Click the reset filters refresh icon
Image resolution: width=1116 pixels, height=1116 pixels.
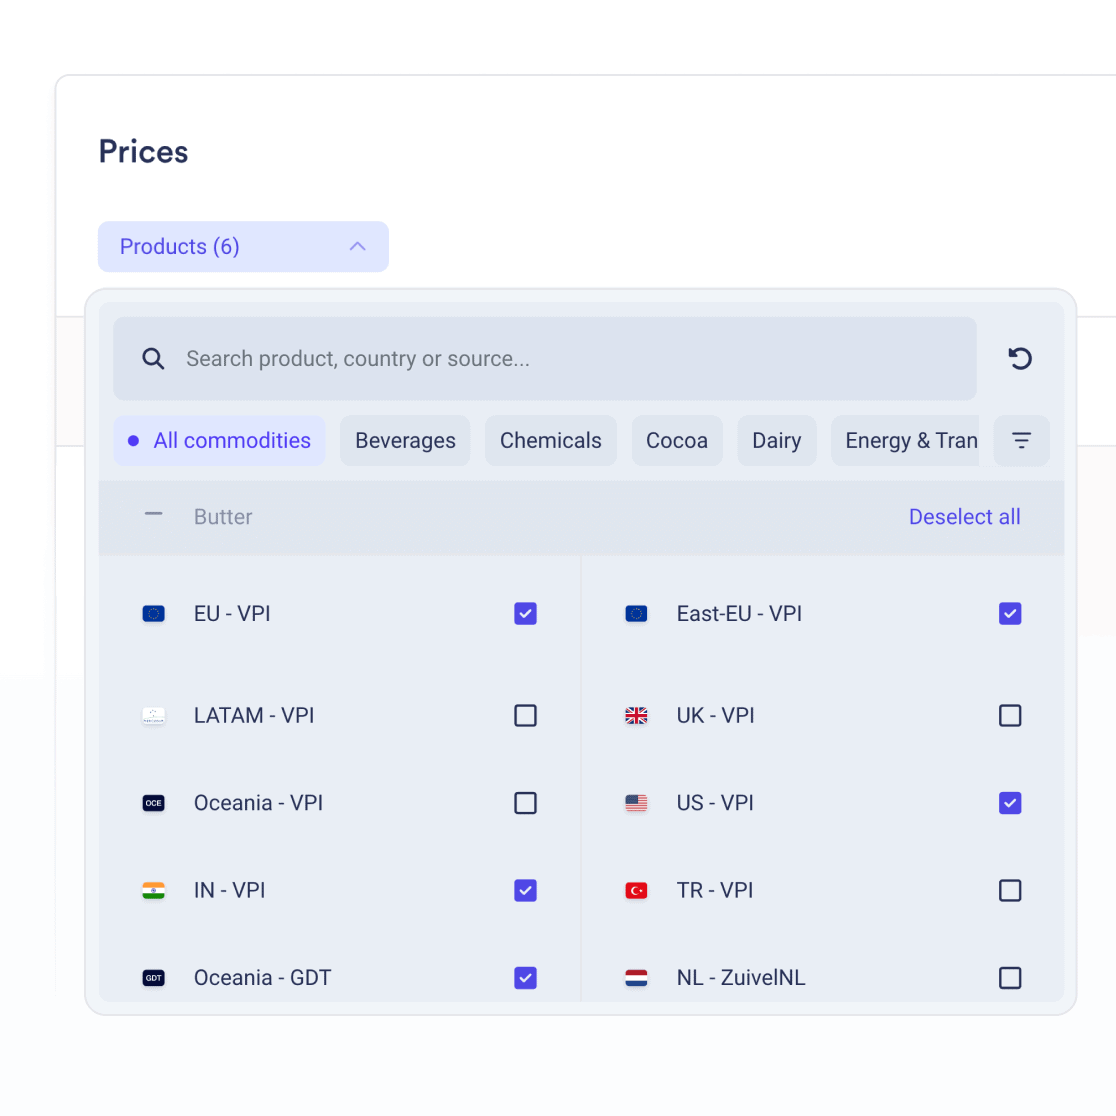pos(1020,358)
